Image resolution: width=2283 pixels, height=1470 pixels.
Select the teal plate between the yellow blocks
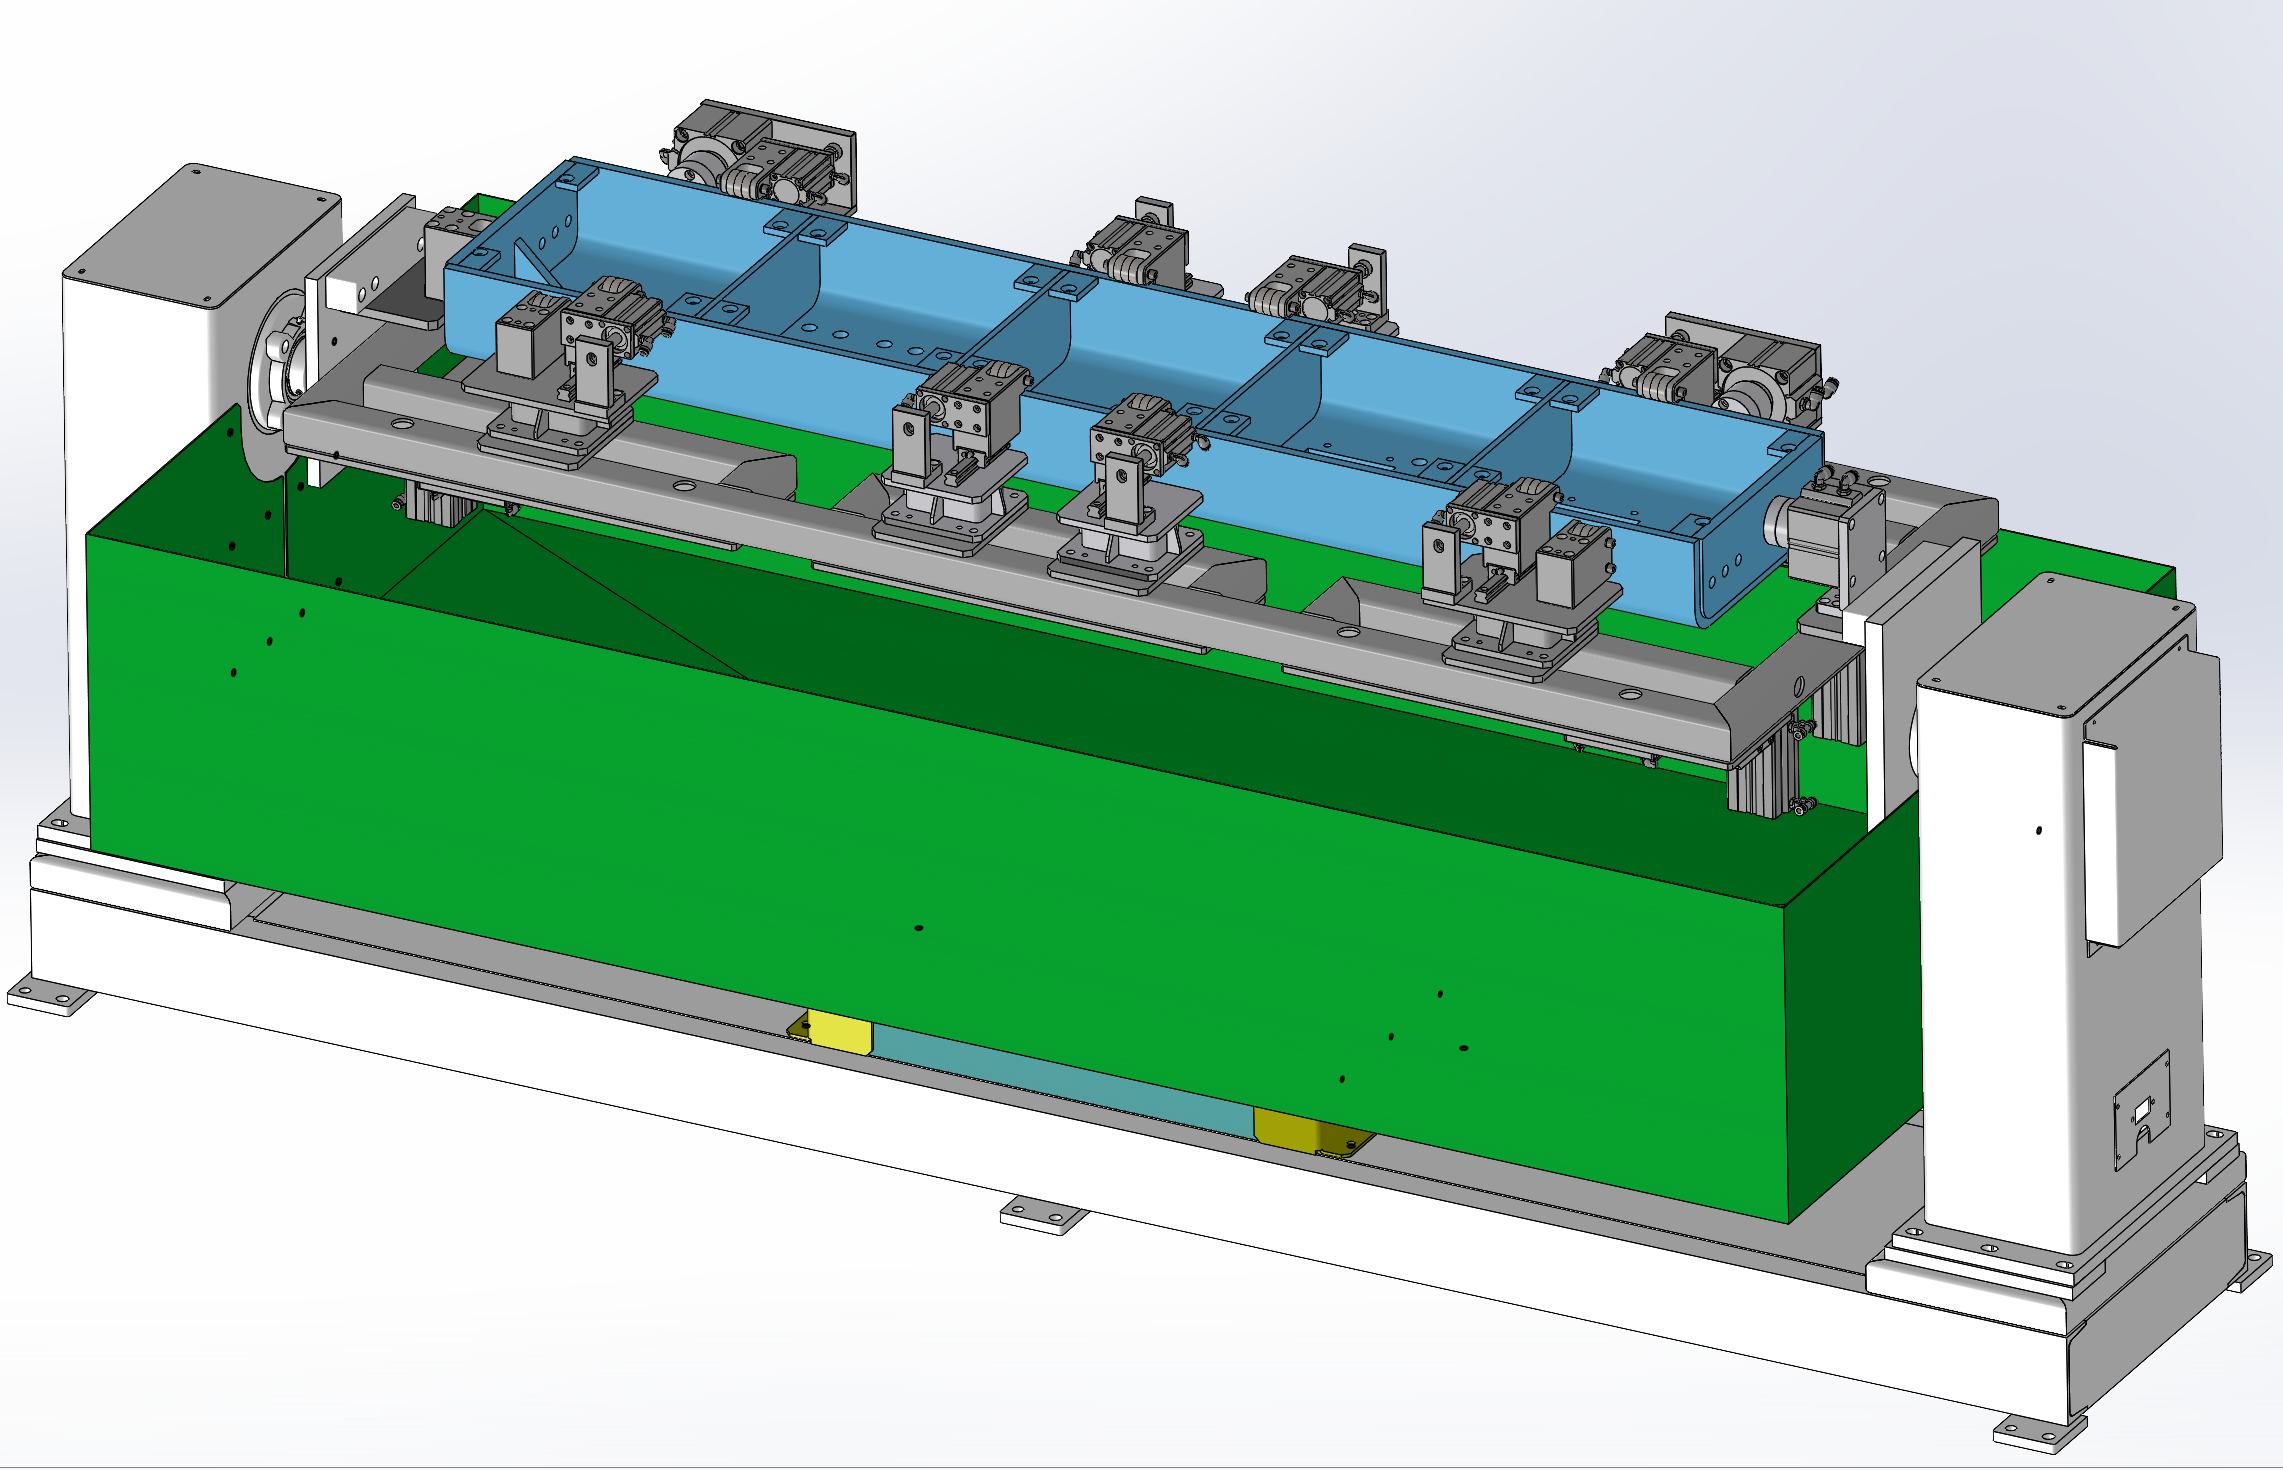[1062, 1083]
